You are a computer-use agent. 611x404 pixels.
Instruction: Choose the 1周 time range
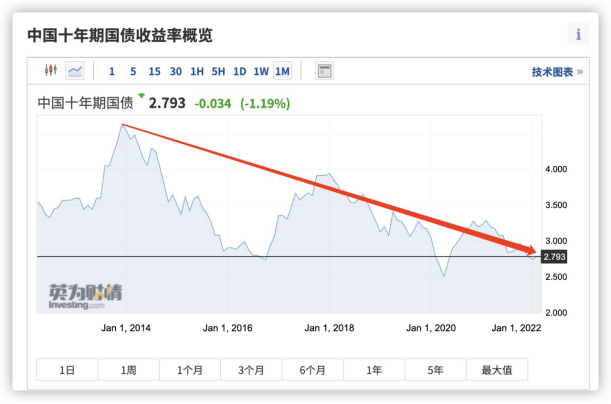tap(129, 370)
